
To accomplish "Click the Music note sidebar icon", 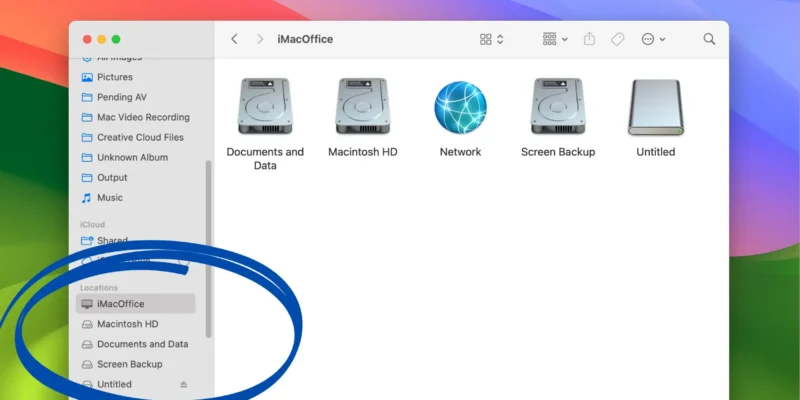I will (87, 198).
